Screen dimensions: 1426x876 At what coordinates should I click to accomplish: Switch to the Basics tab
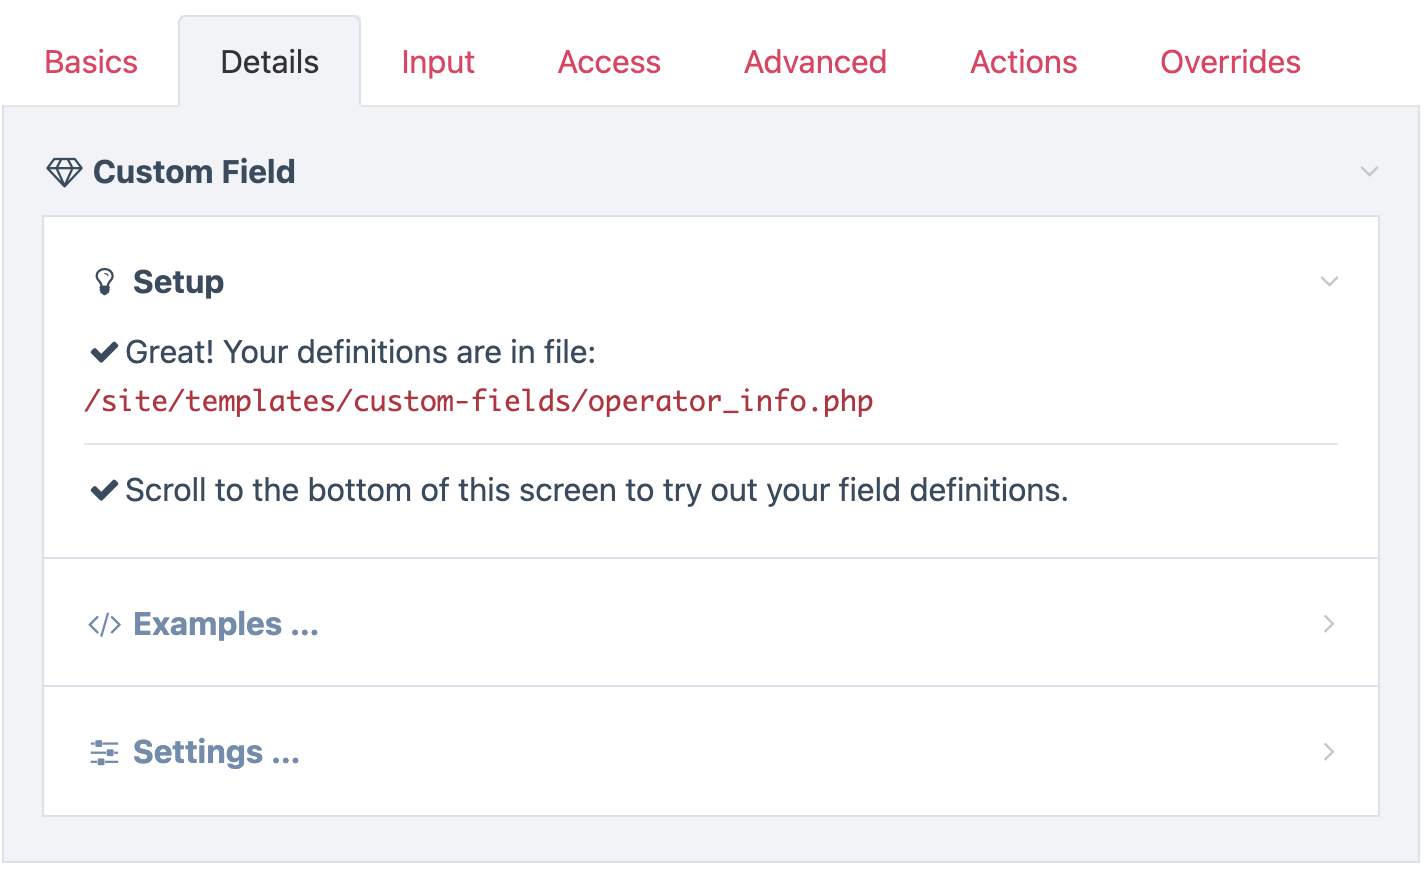click(91, 62)
